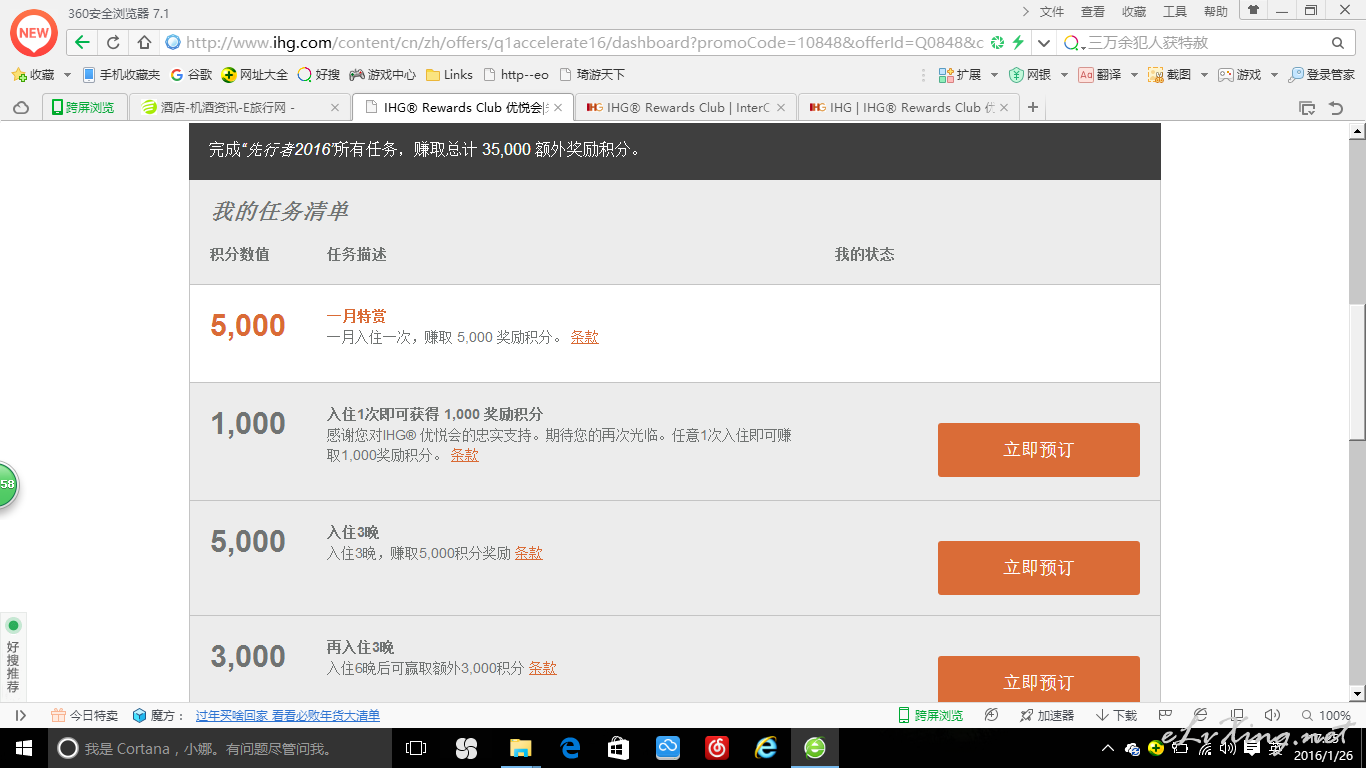Open the 截图 screenshot tool
1366x768 pixels.
click(x=1170, y=75)
